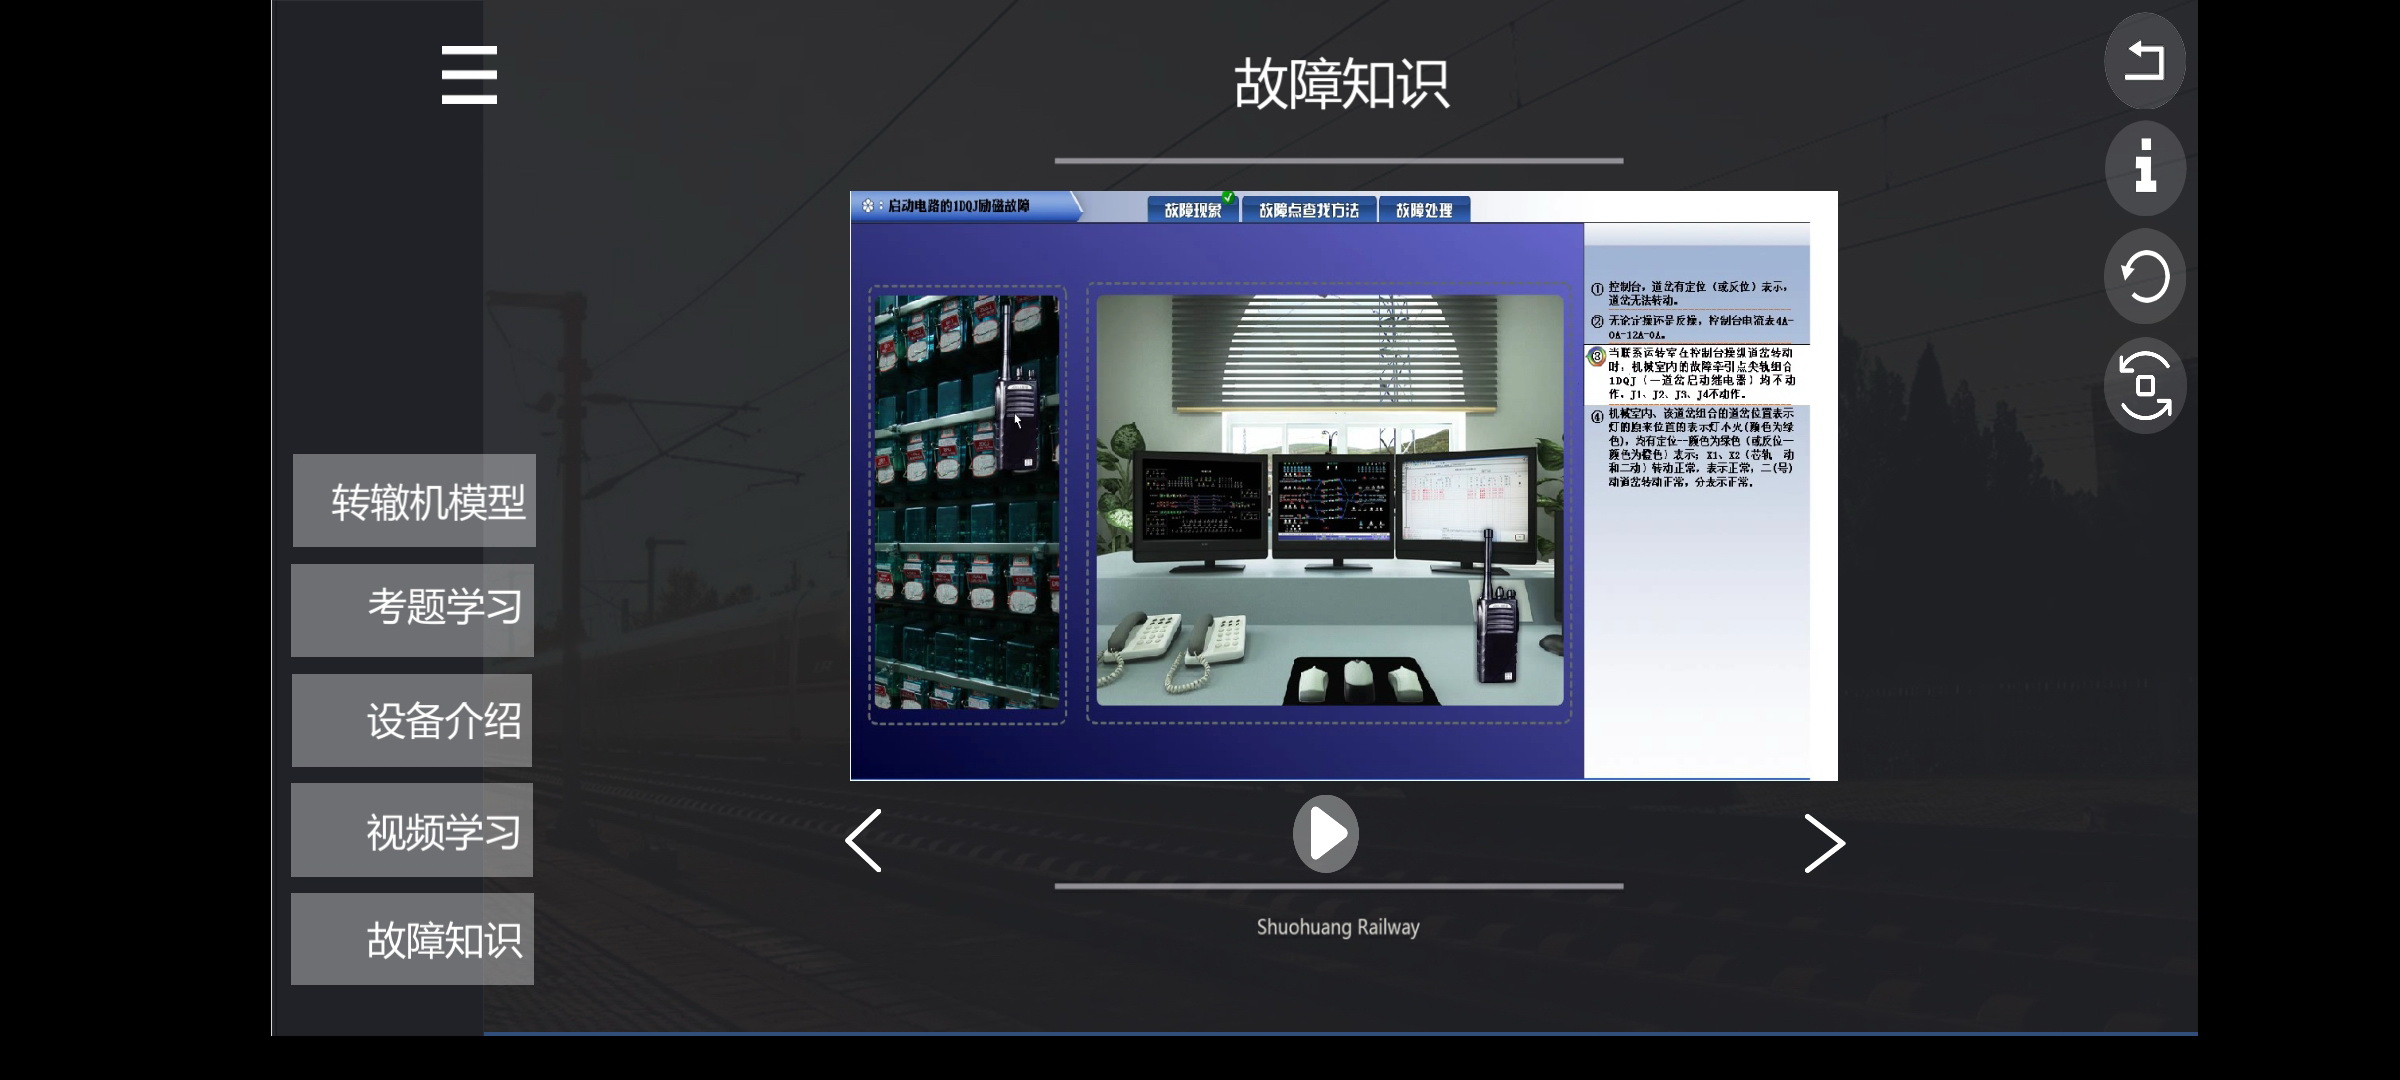Select 故障知识 sidebar item

[x=412, y=939]
